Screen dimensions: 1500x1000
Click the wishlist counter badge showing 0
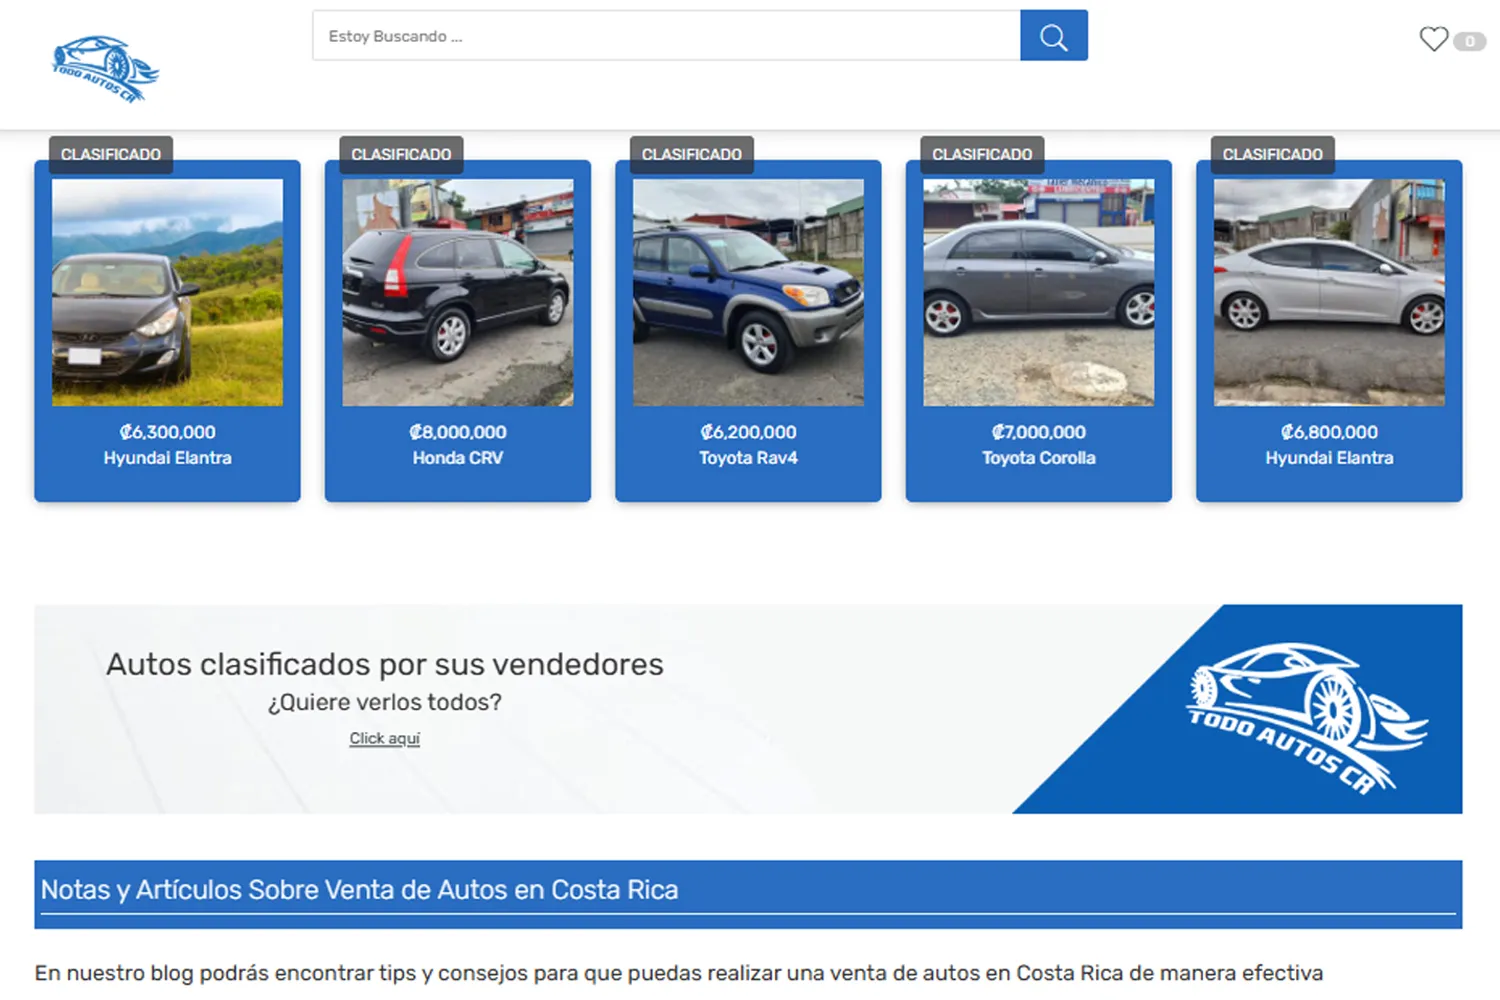tap(1469, 41)
